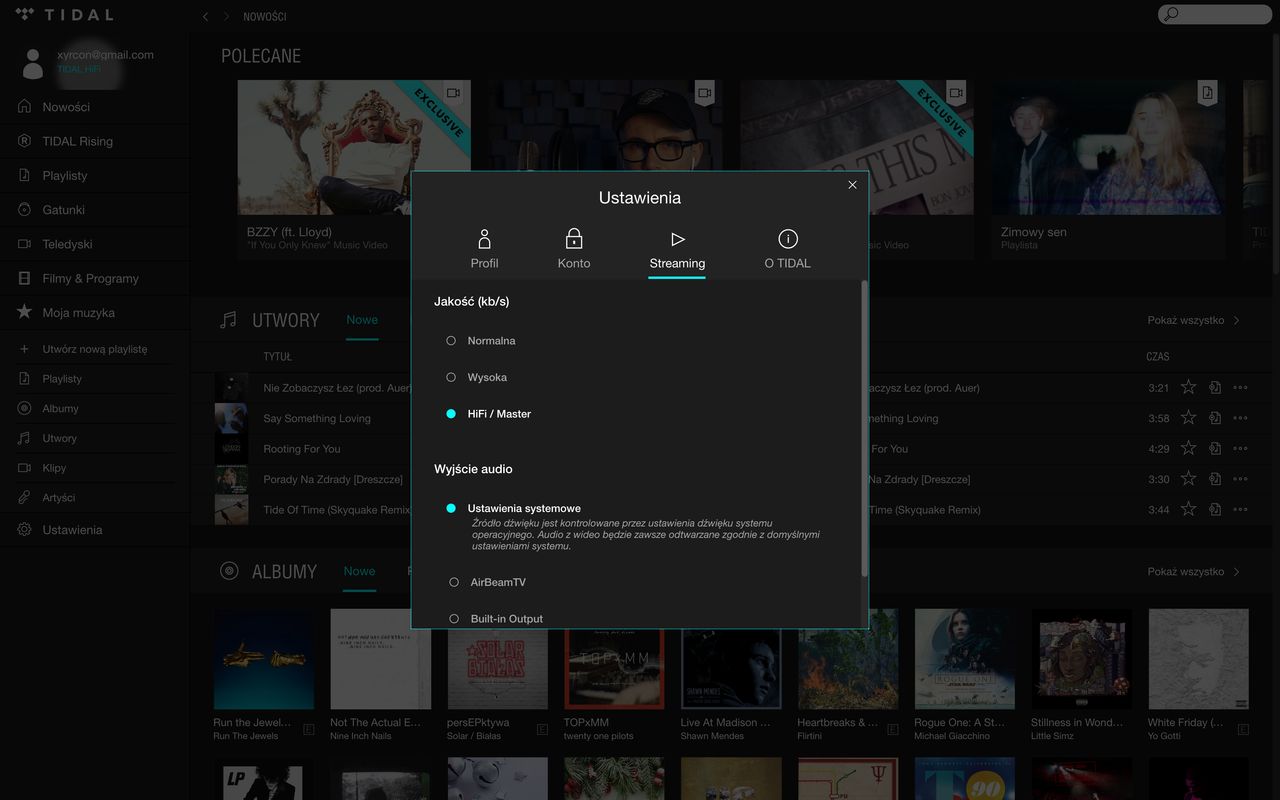
Task: Open Run the Jewels album cover
Action: tap(264, 659)
